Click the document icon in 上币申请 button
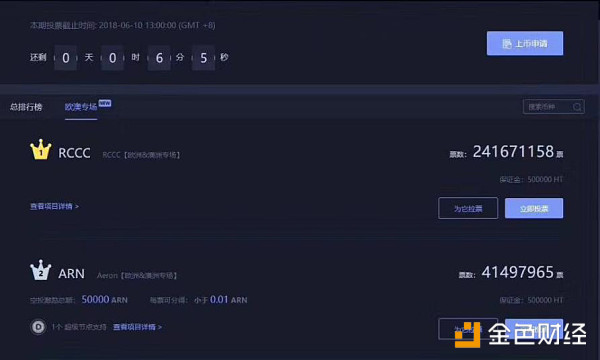The height and width of the screenshot is (360, 600). tap(507, 44)
